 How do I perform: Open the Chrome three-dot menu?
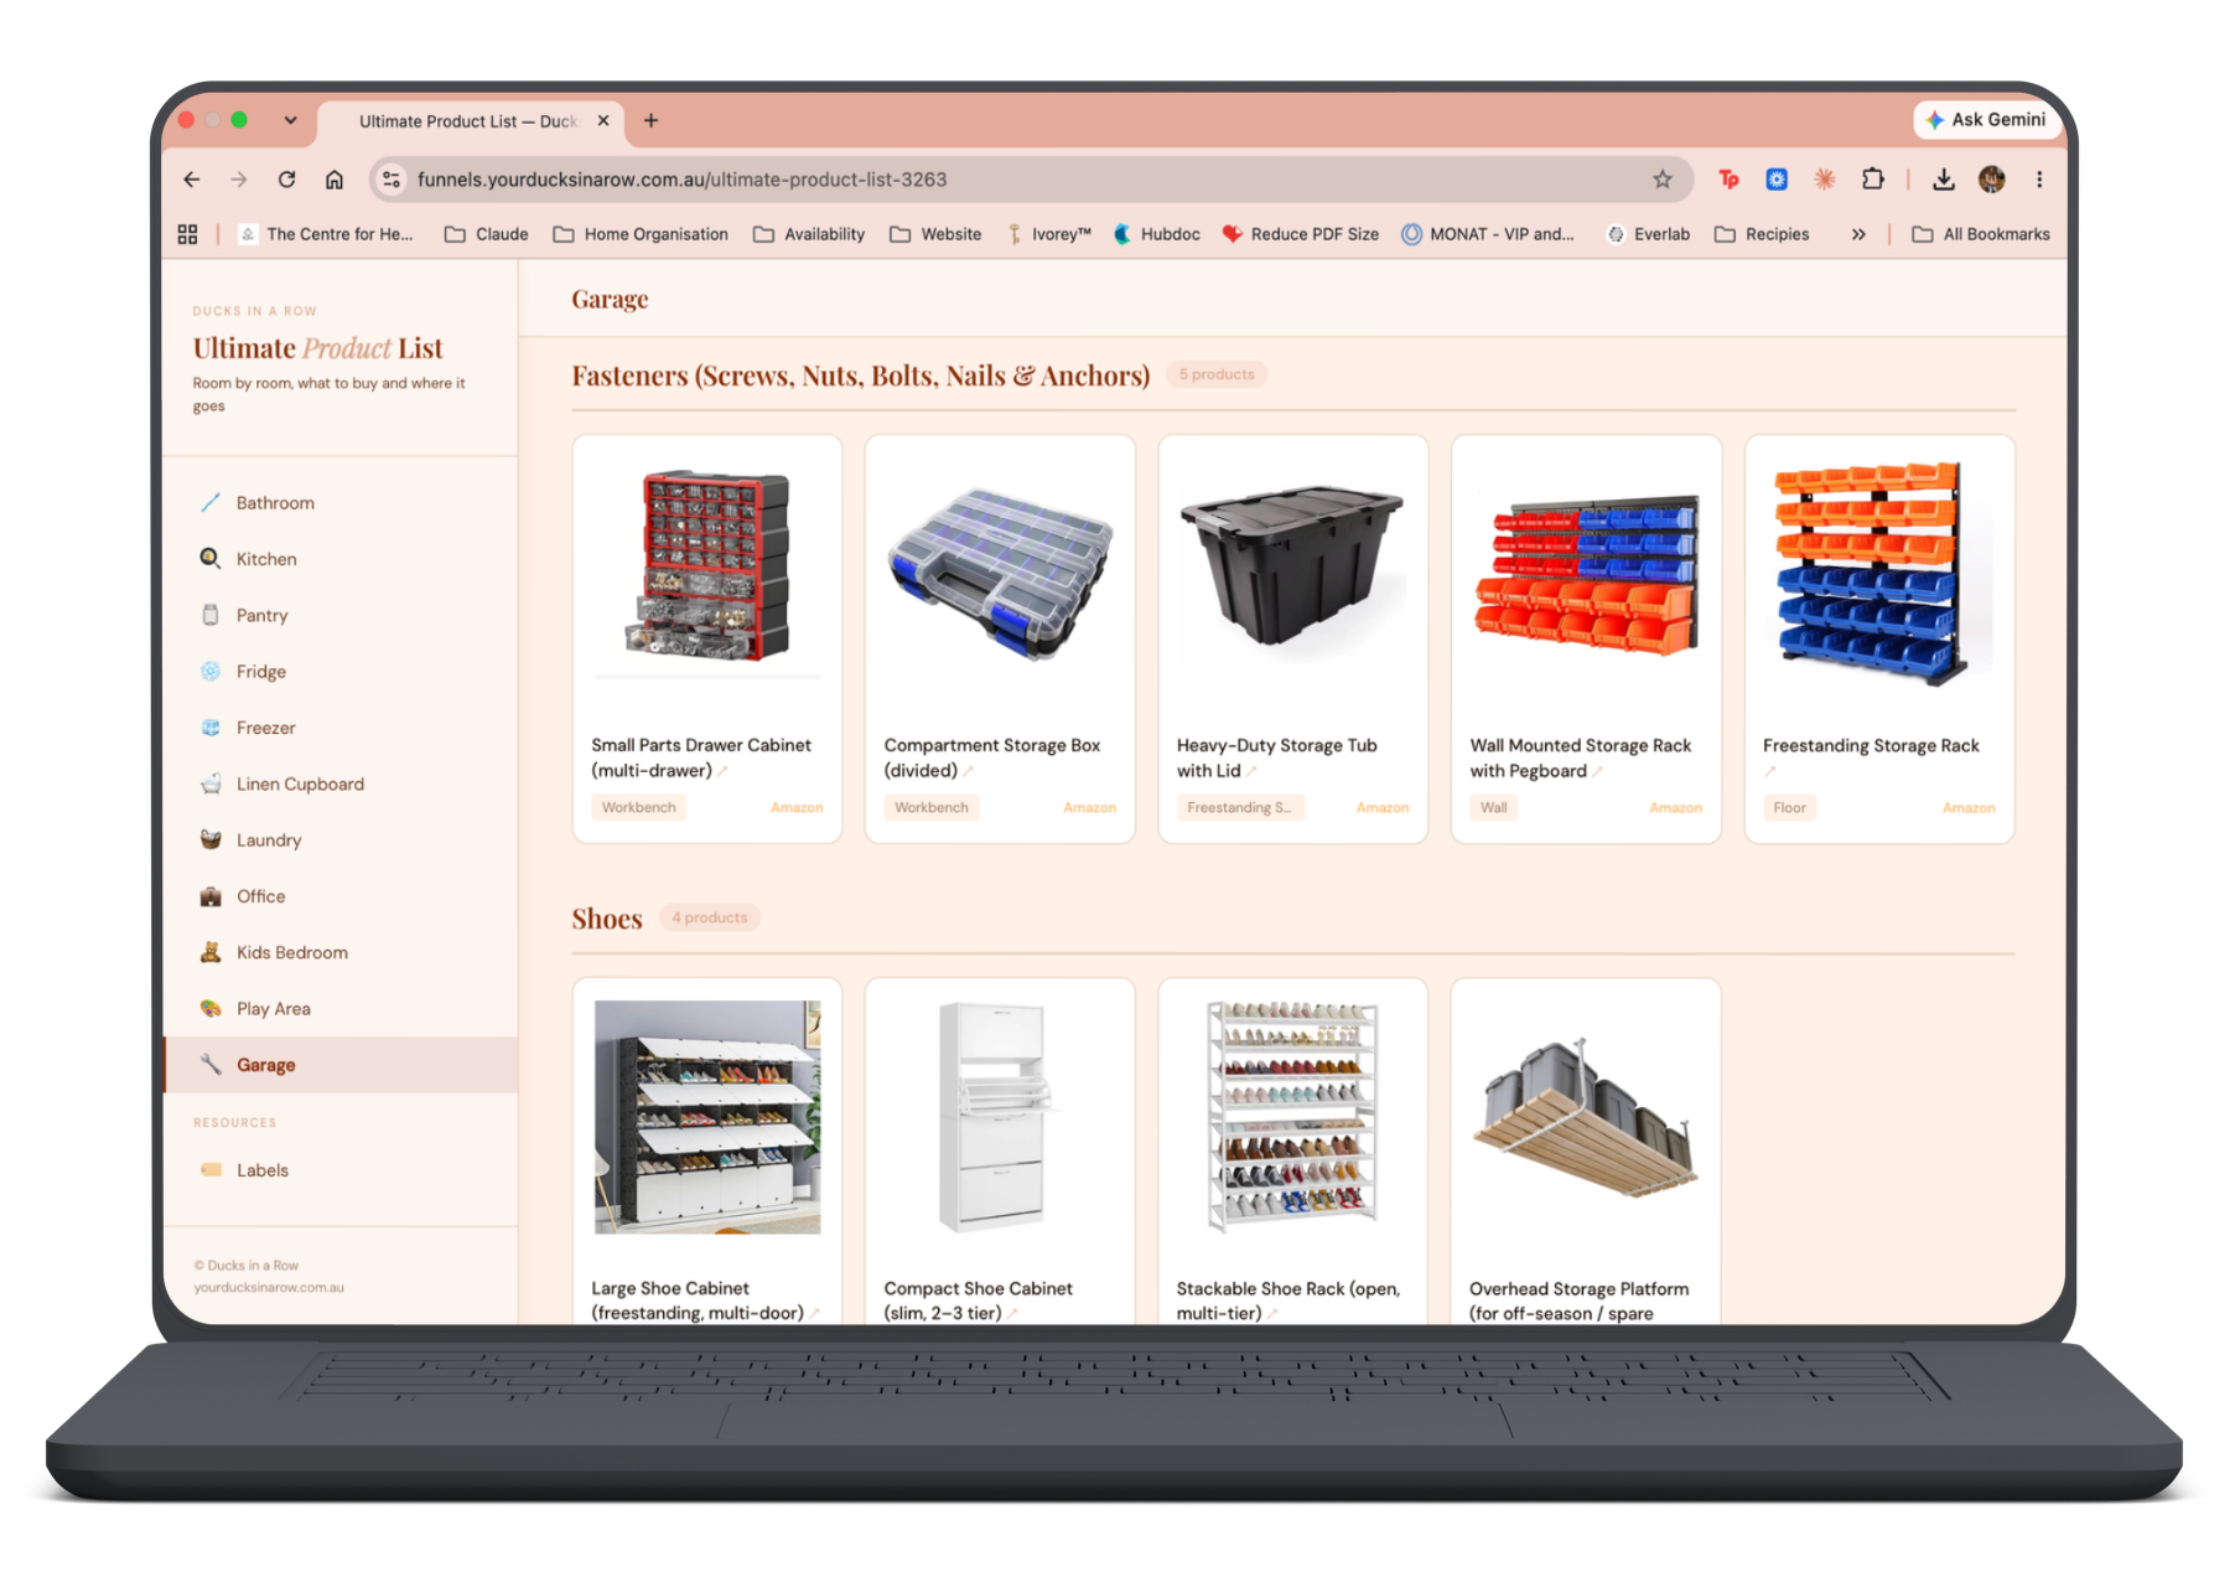coord(2039,180)
